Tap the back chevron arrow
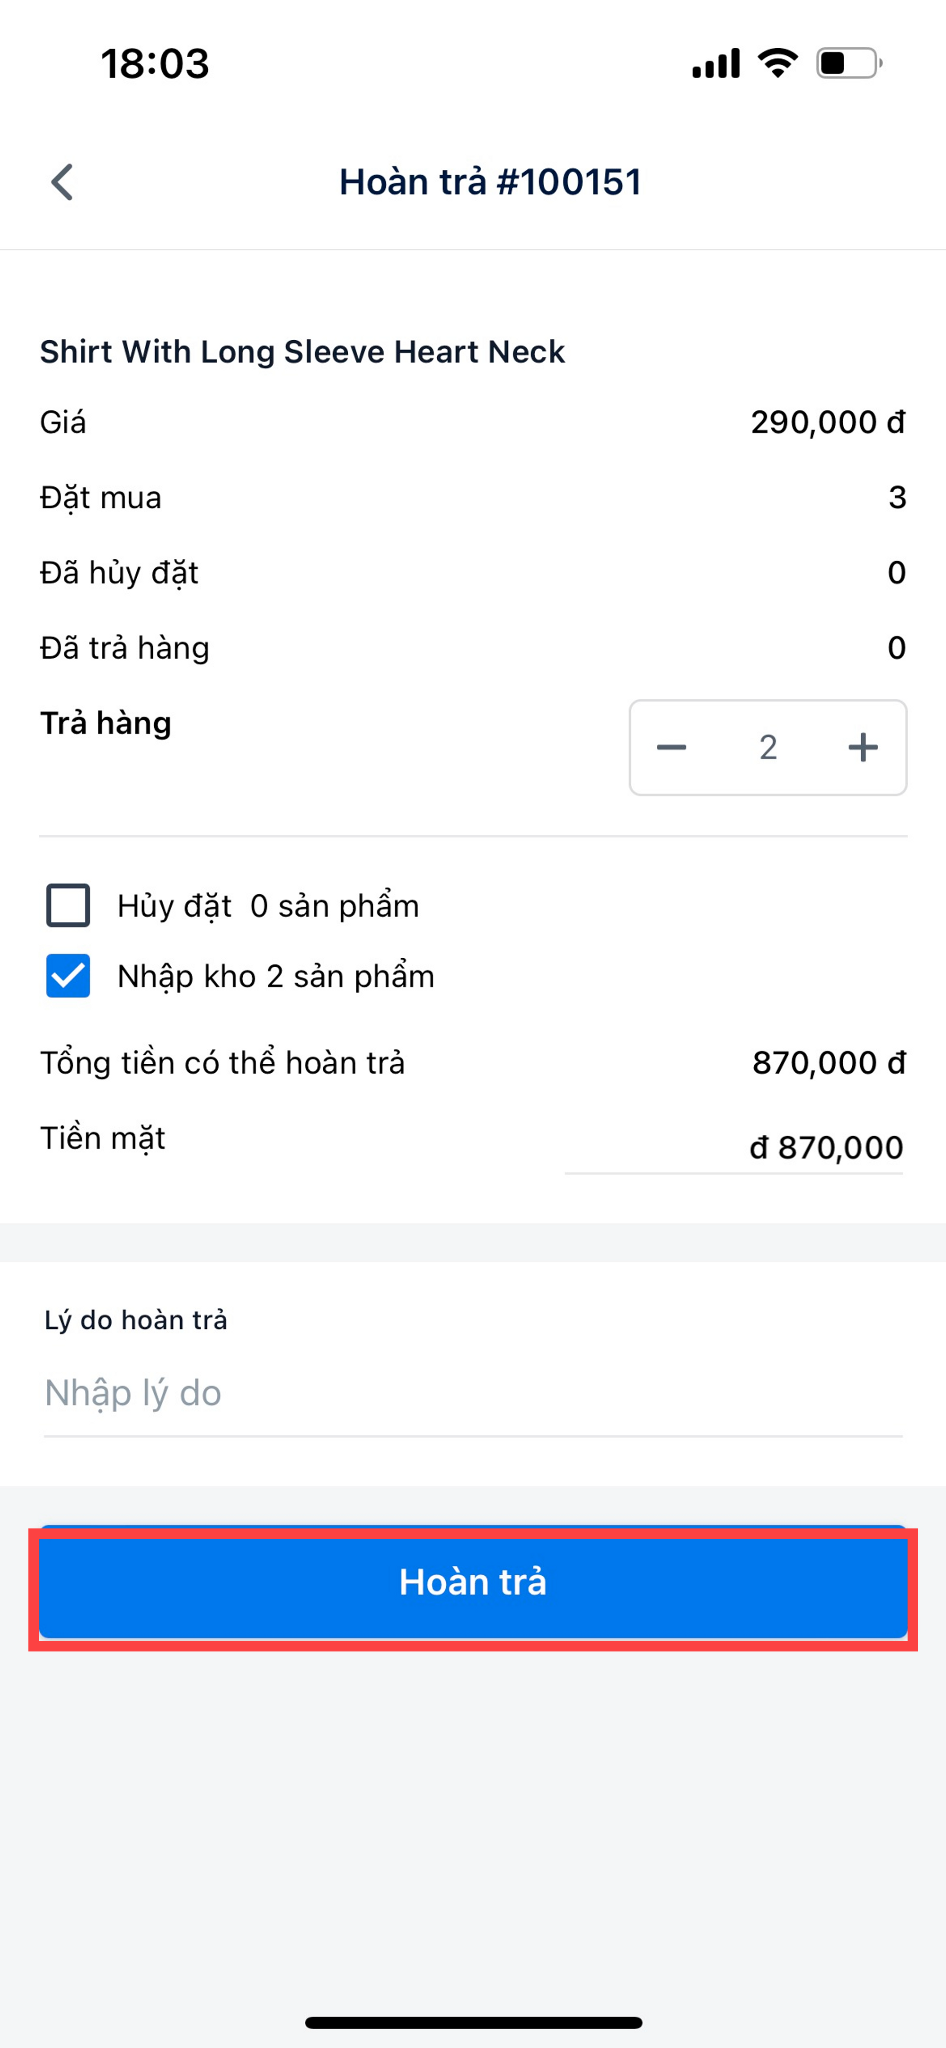Viewport: 946px width, 2048px height. (62, 182)
